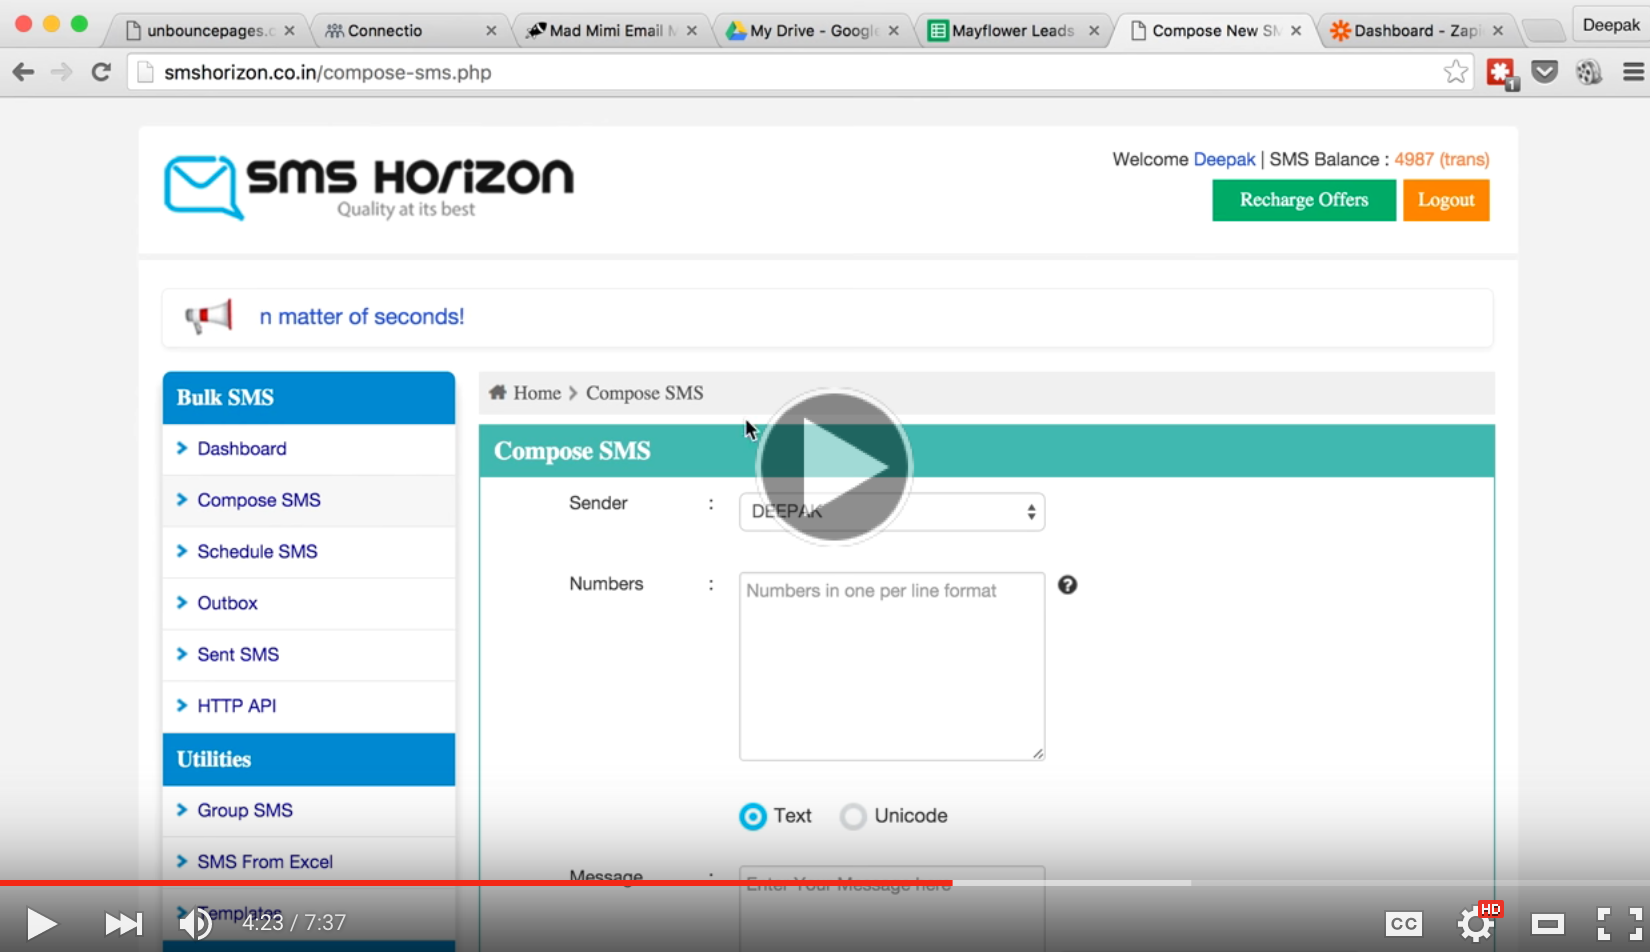Click the SMS balance value 4987 (trans)
This screenshot has height=952, width=1650.
point(1442,160)
